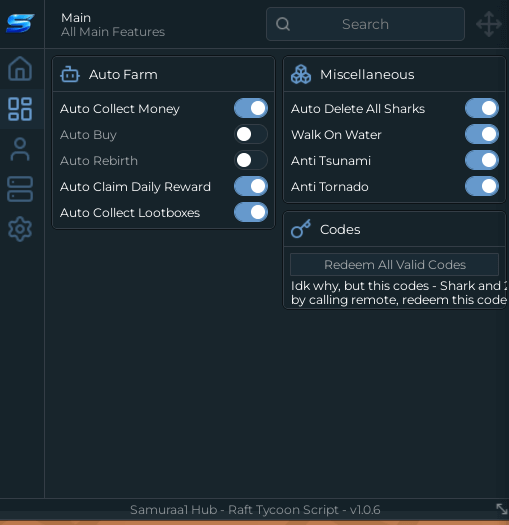Viewport: 509px width, 525px height.
Task: Click the Miscellaneous section header
Action: 394,74
